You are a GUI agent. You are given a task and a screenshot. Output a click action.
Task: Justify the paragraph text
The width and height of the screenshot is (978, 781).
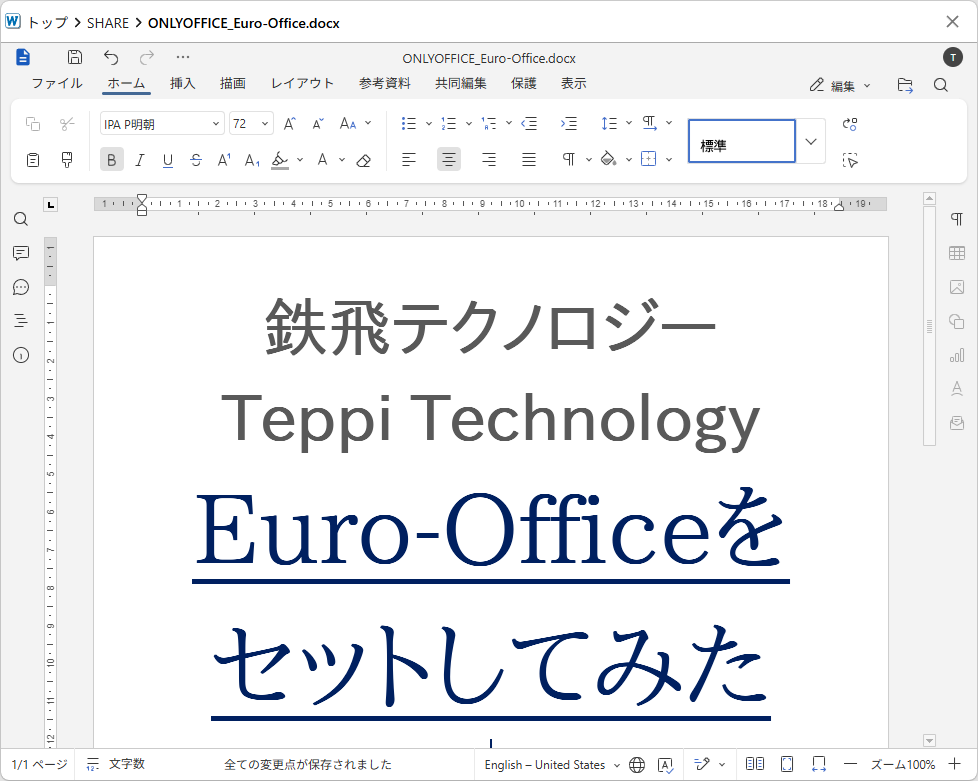tap(529, 160)
